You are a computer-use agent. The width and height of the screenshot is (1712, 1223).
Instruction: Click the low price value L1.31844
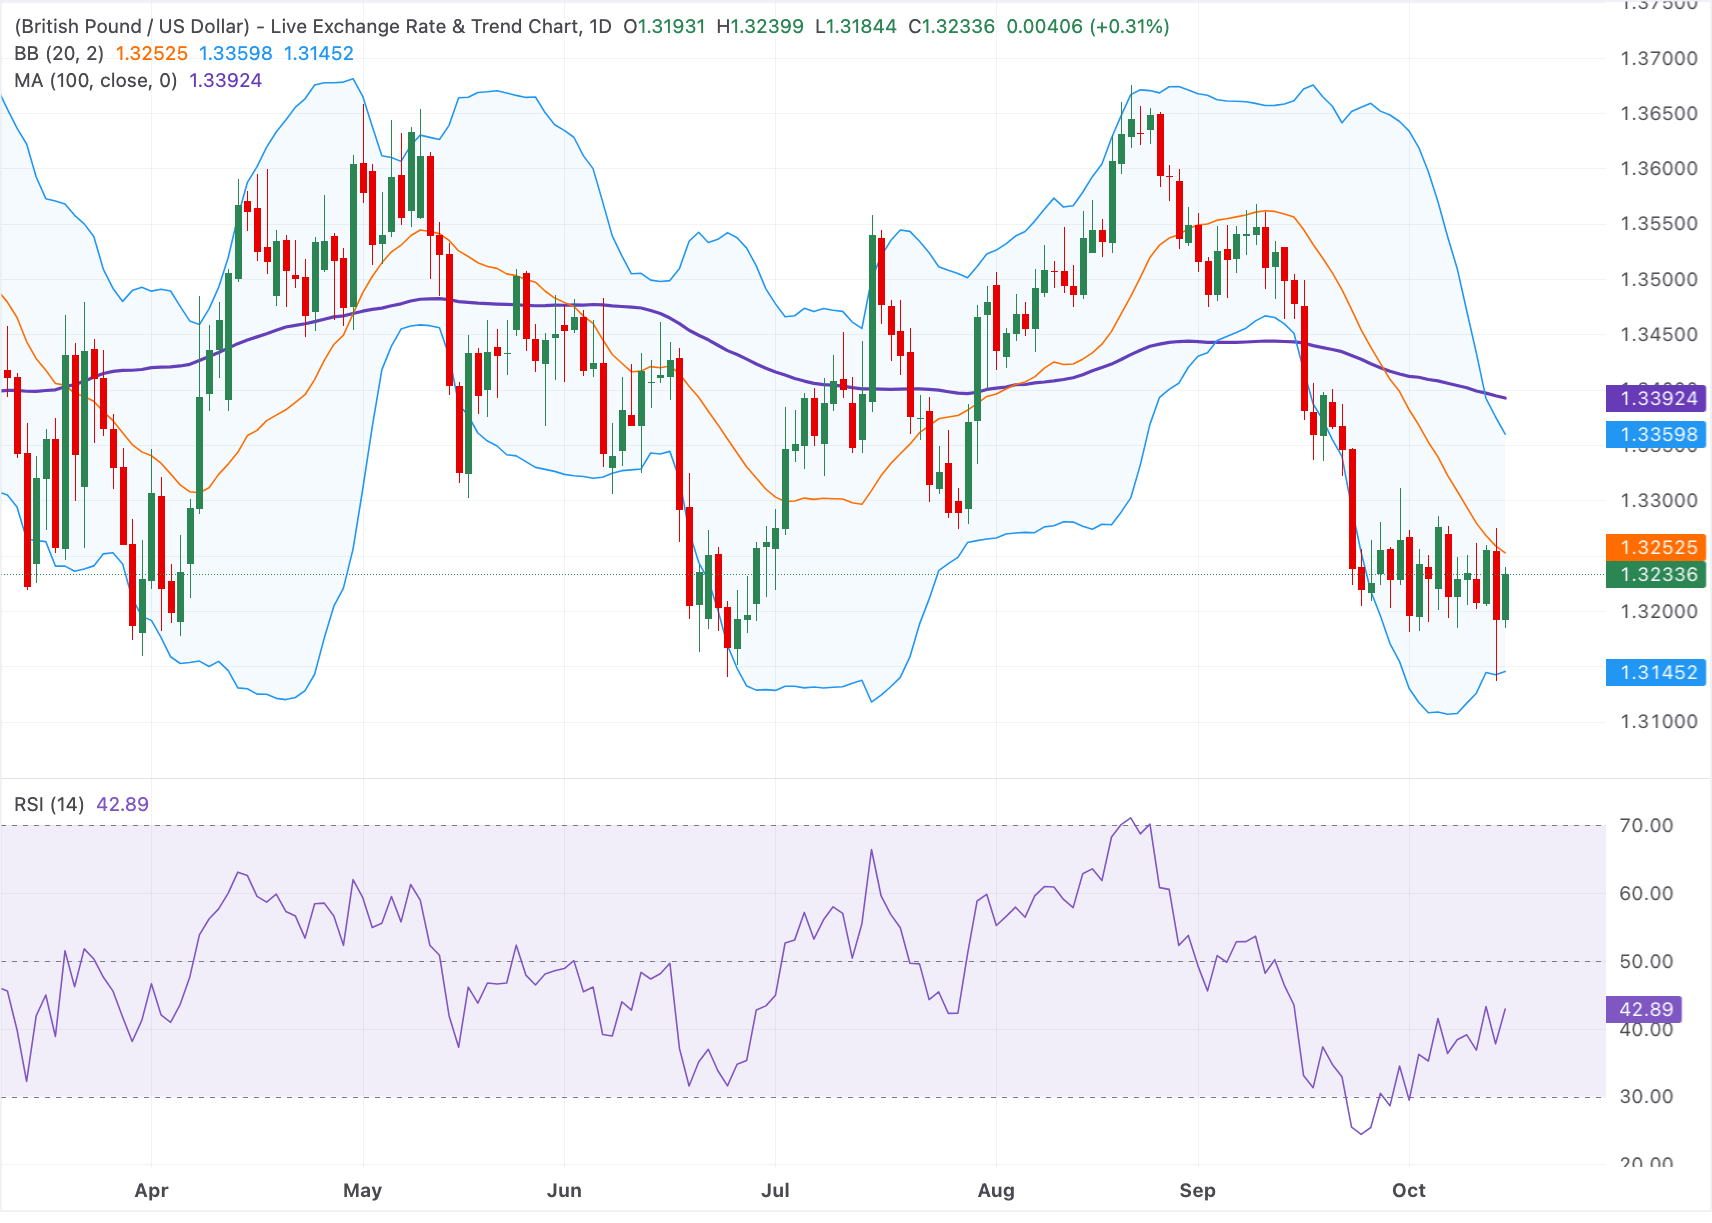pos(856,26)
